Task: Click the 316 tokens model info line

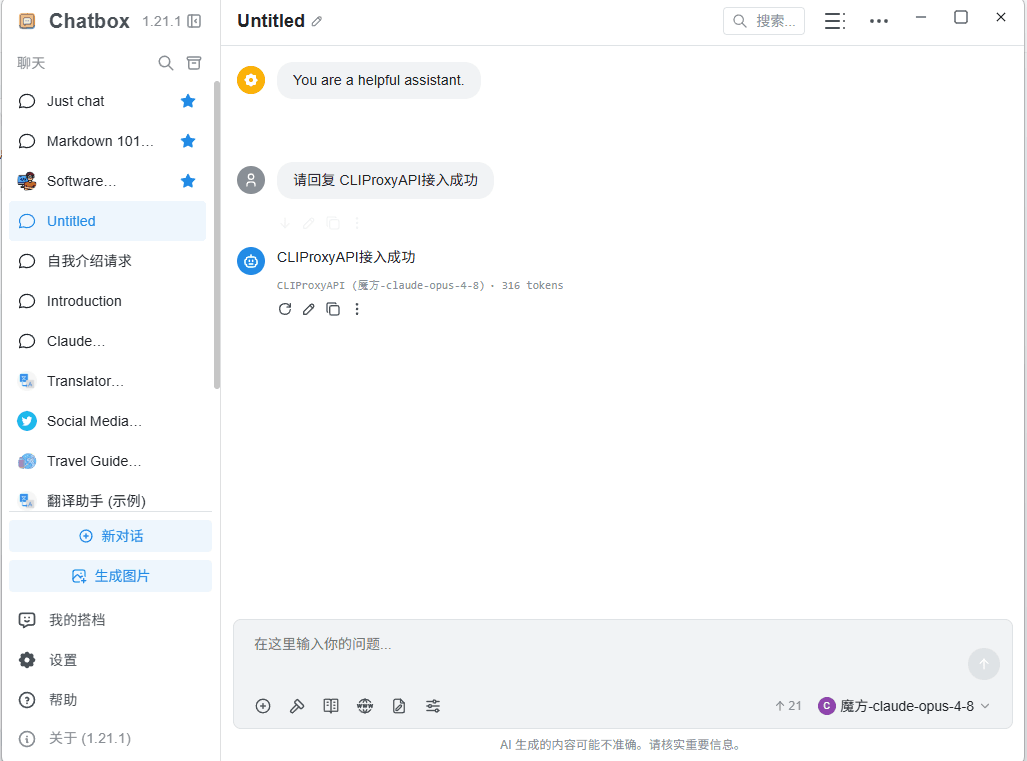Action: pos(420,286)
